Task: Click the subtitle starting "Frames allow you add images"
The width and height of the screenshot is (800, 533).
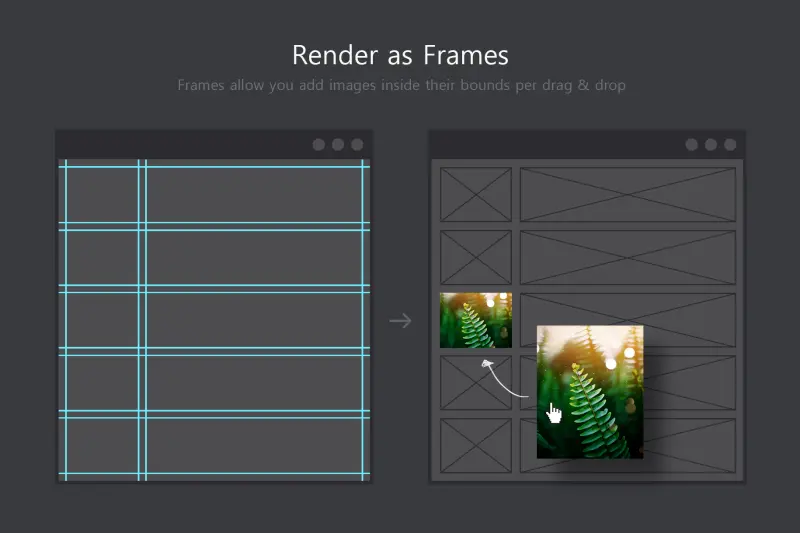Action: pyautogui.click(x=401, y=85)
